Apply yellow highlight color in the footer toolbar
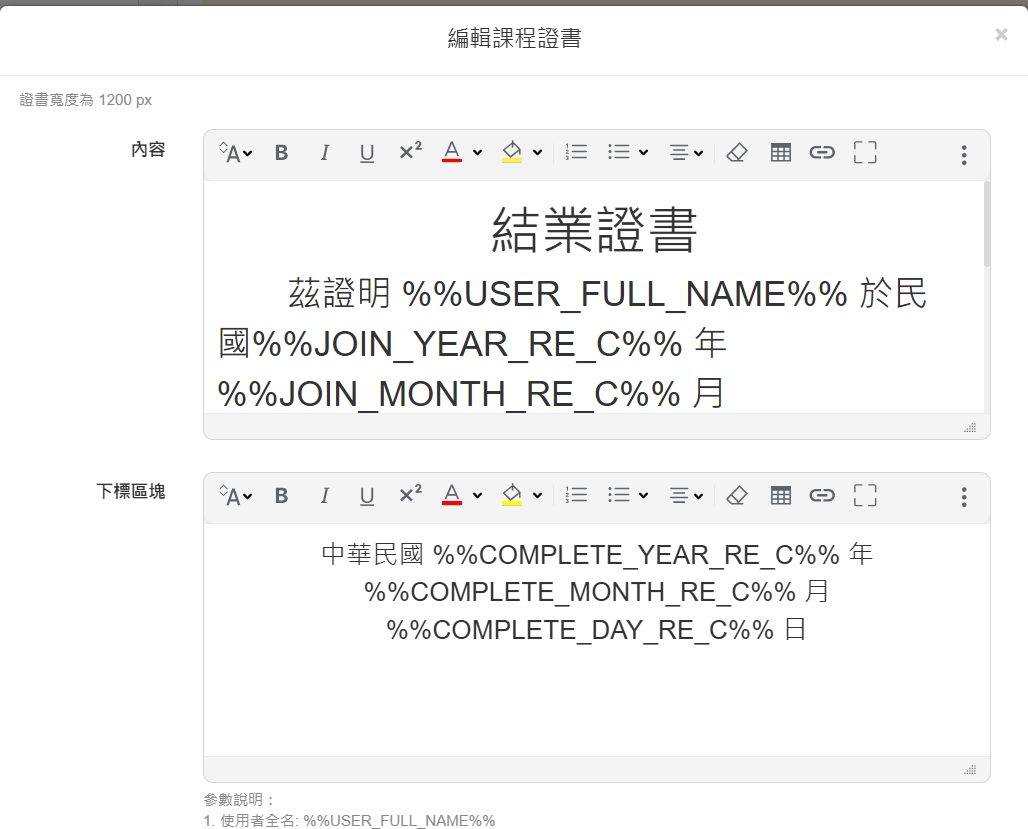This screenshot has width=1028, height=829. tap(514, 495)
